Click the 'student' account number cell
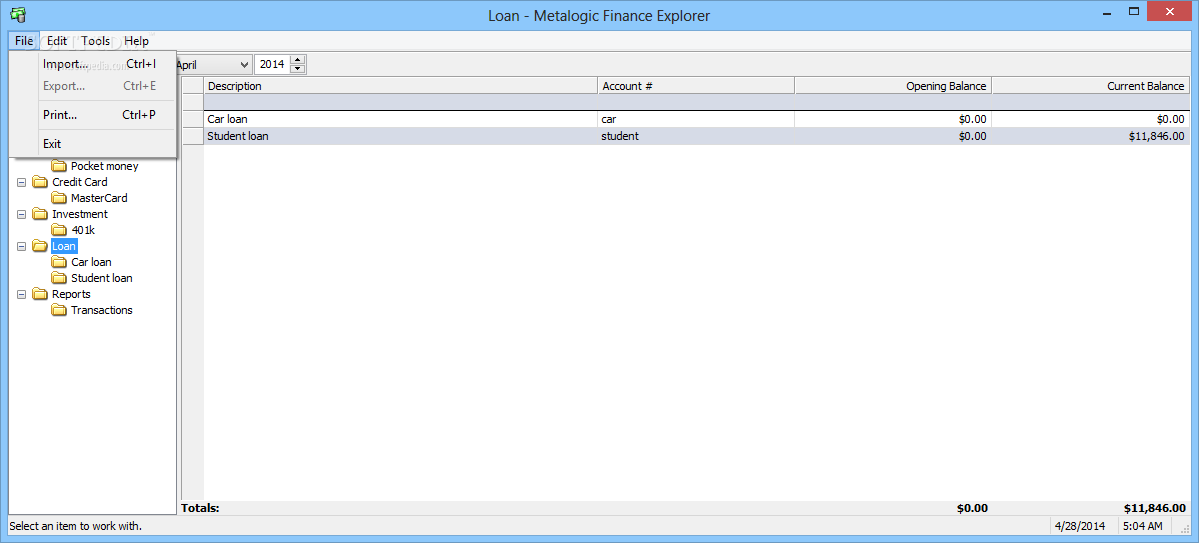 pyautogui.click(x=697, y=136)
